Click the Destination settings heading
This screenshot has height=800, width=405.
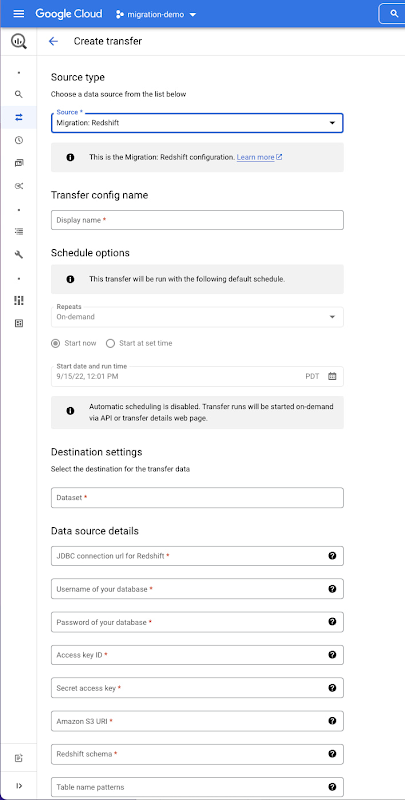[x=96, y=452]
